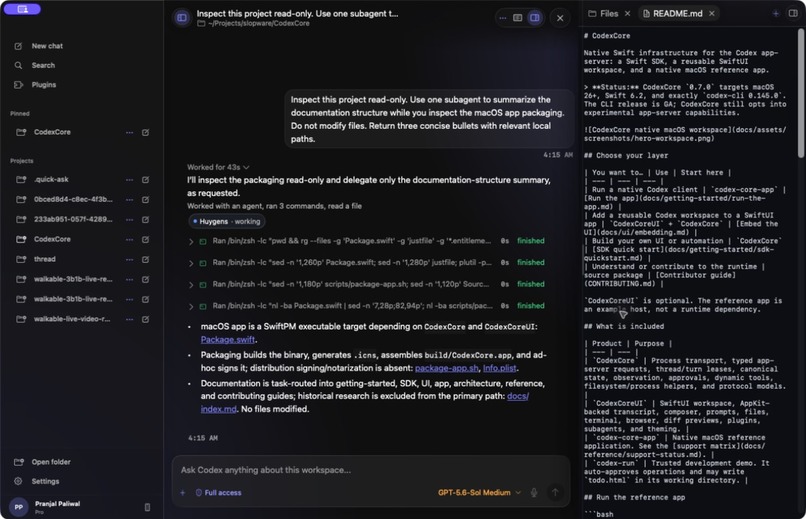
Task: Show options for thread project
Action: pyautogui.click(x=129, y=260)
